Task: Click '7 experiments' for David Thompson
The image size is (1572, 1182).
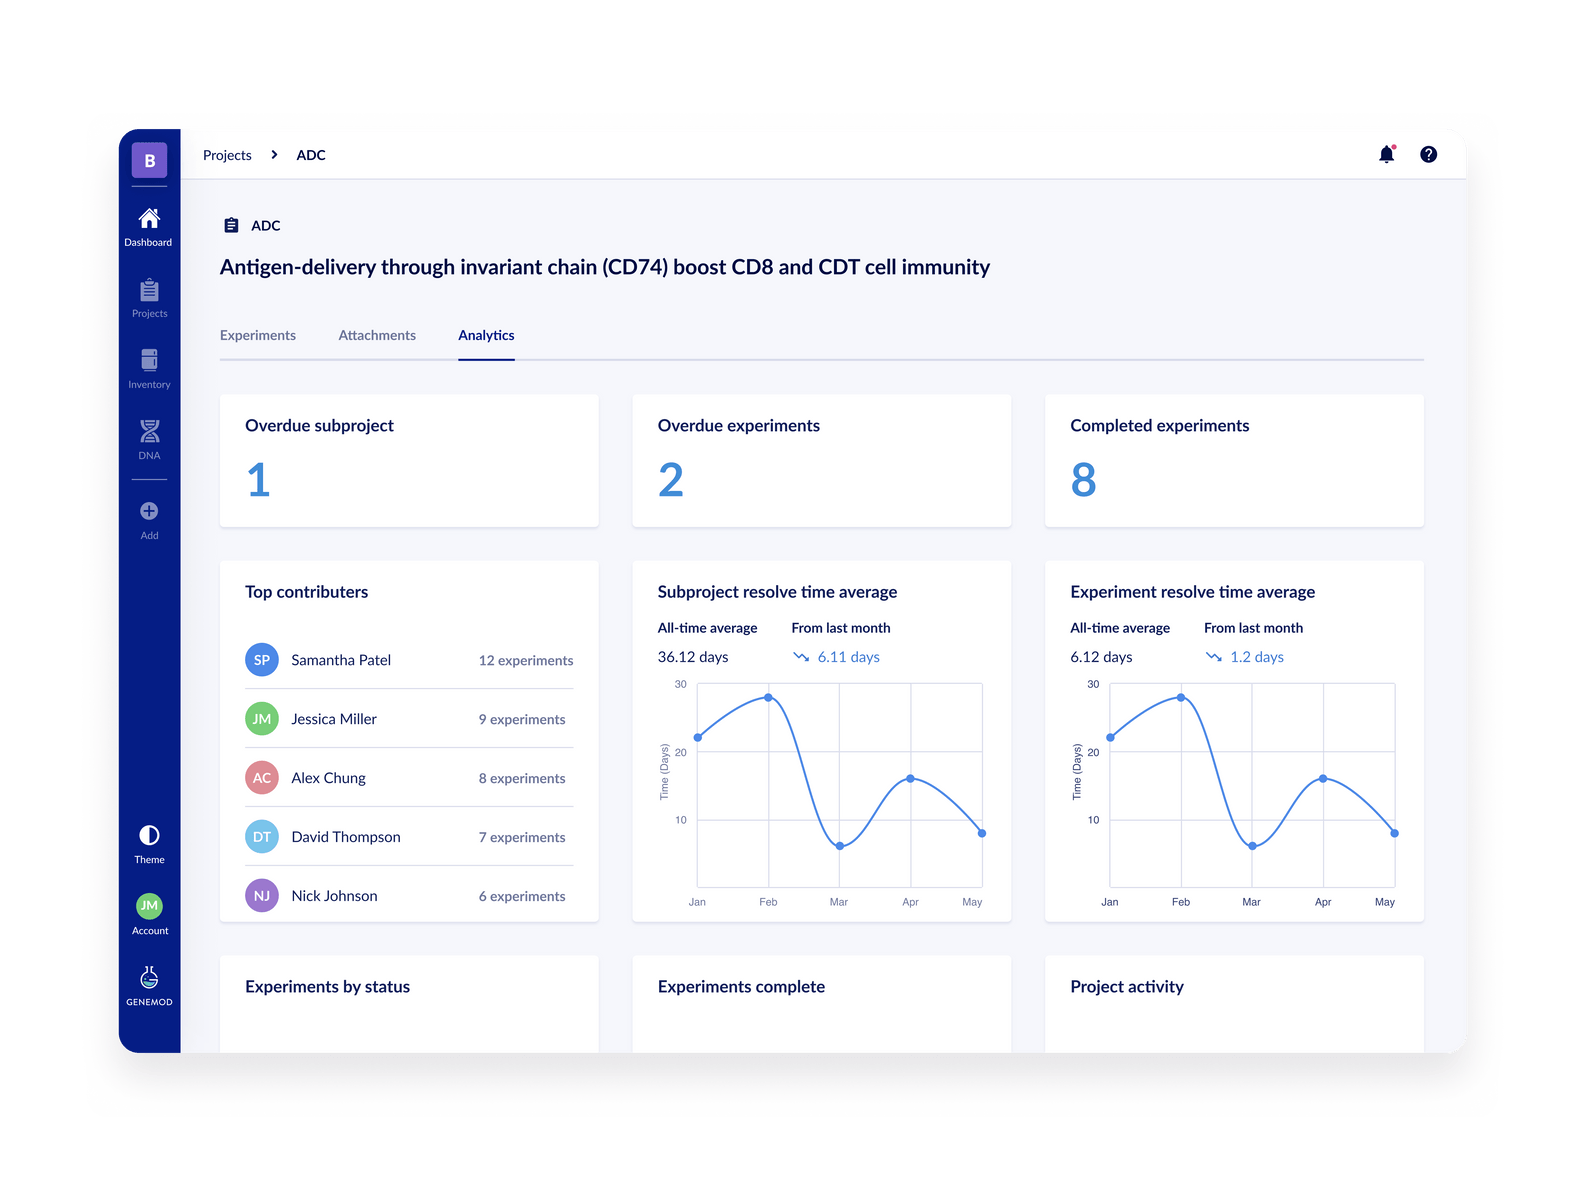Action: tap(522, 837)
